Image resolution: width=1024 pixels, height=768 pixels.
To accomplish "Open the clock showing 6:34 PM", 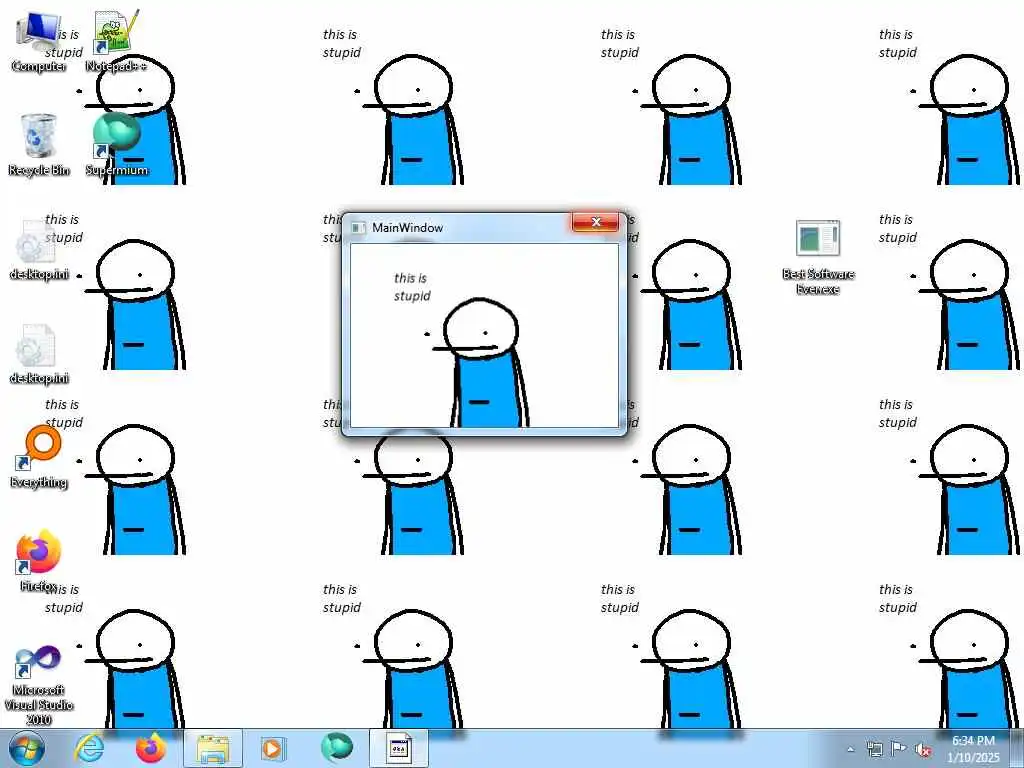I will [973, 749].
